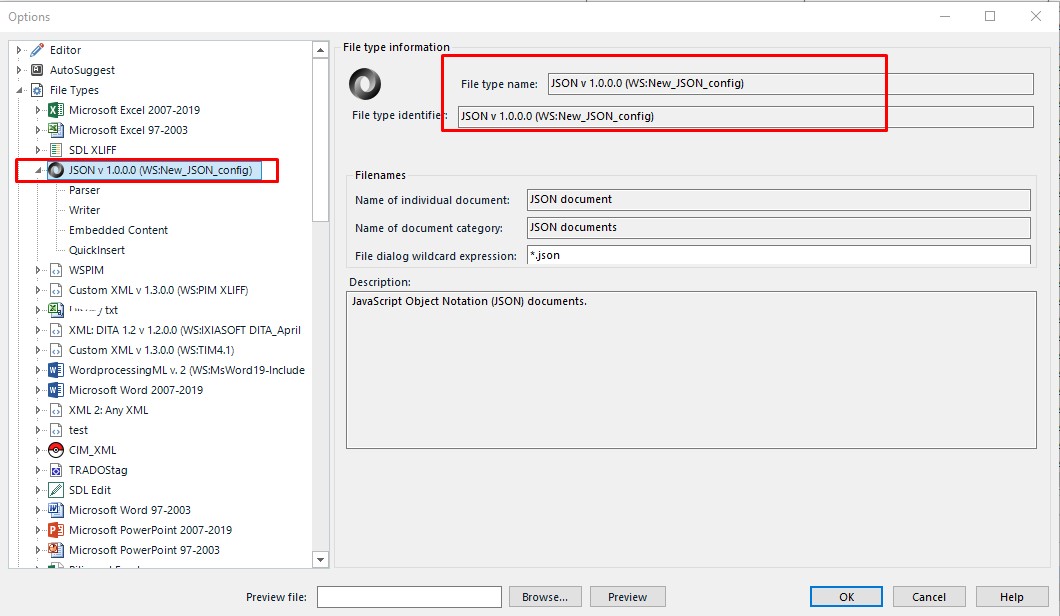
Task: Expand Microsoft Word 2007-2019 node
Action: point(38,390)
